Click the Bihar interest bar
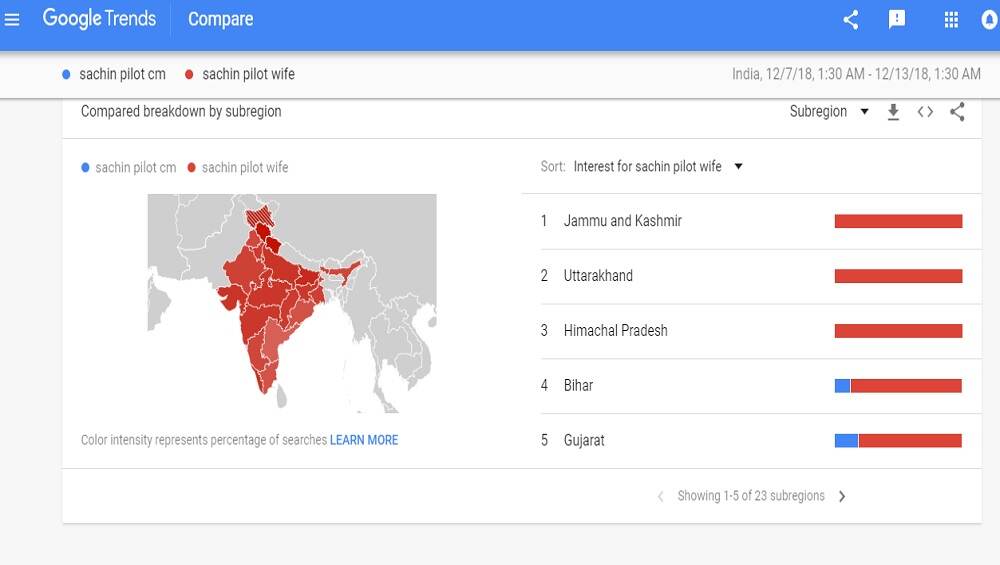This screenshot has height=565, width=1000. [898, 386]
